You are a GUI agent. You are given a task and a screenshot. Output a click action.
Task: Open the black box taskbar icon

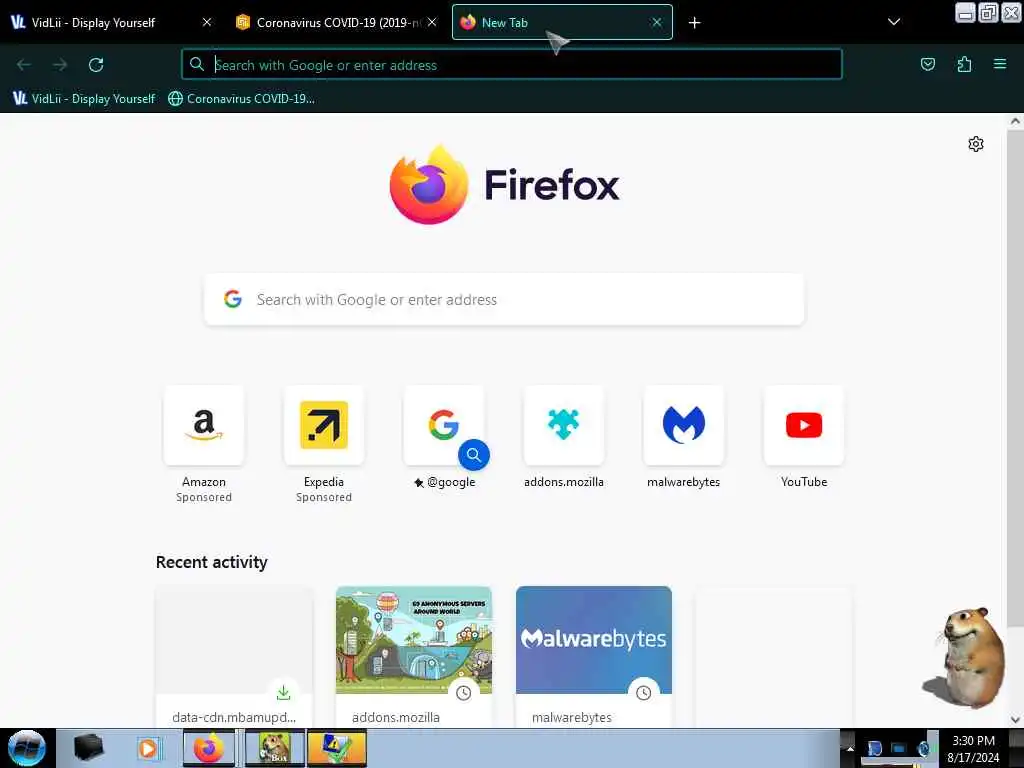click(x=88, y=748)
